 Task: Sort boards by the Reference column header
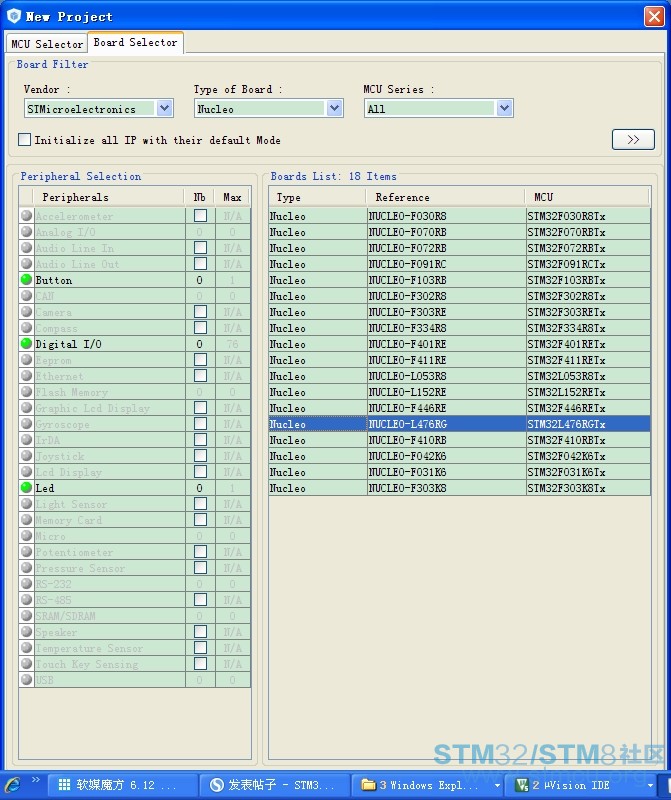pos(445,197)
